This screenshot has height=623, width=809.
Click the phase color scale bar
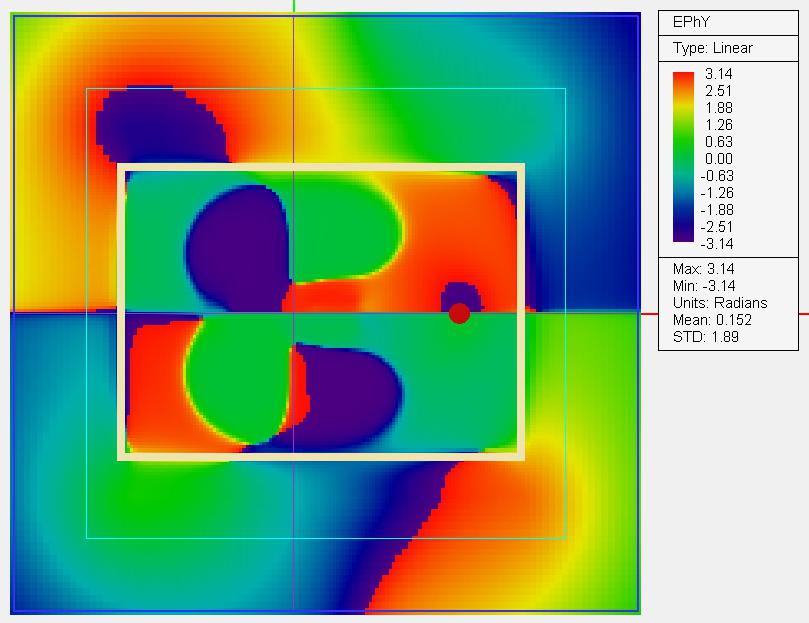click(683, 157)
